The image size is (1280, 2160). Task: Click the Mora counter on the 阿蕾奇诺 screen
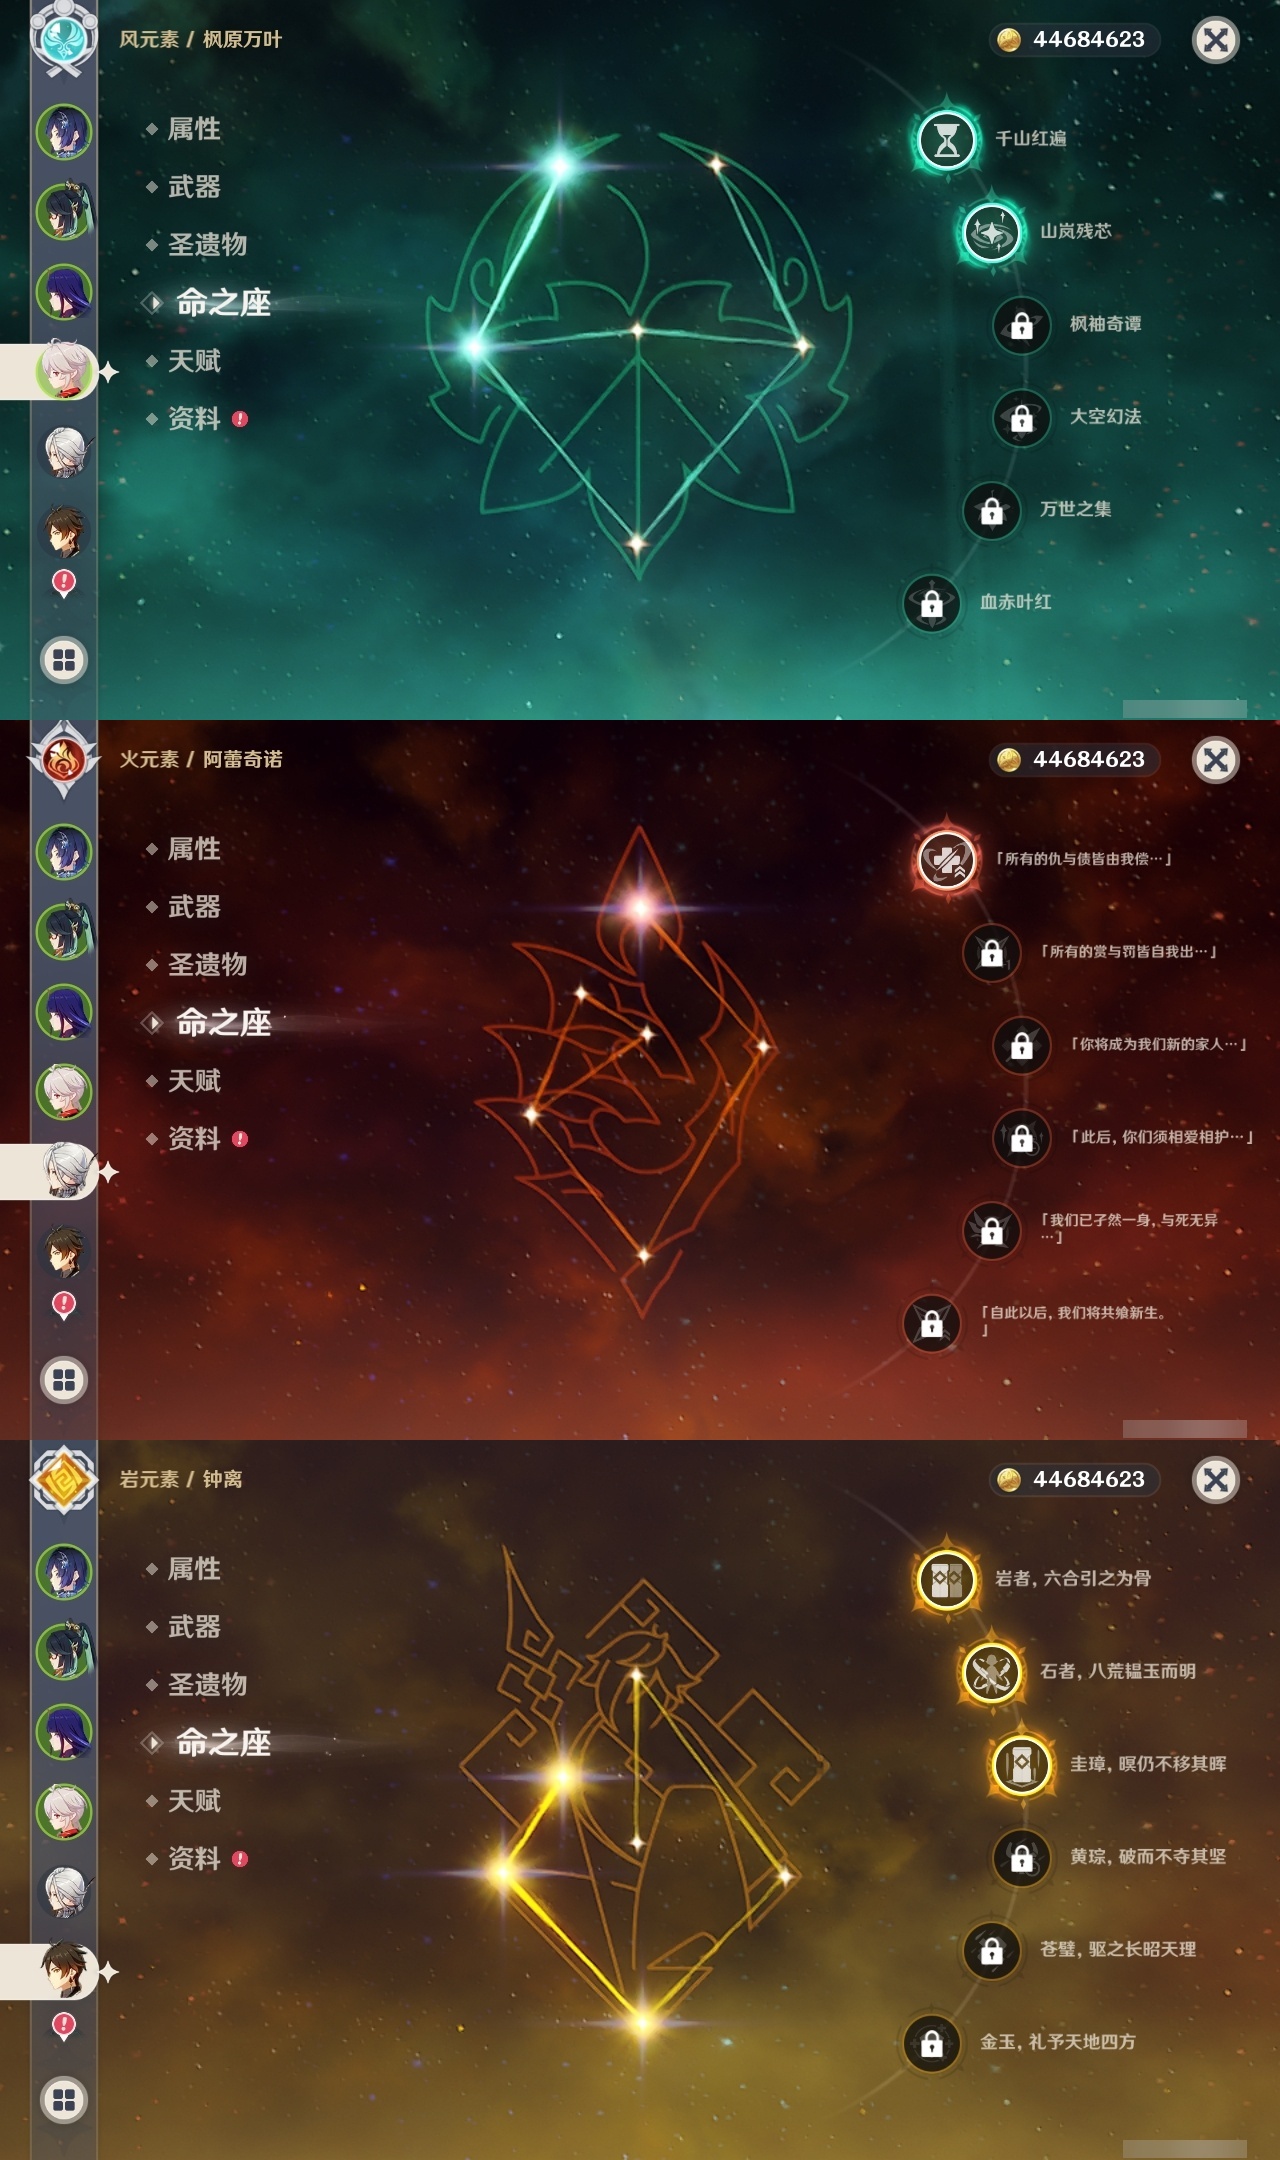tap(1075, 759)
